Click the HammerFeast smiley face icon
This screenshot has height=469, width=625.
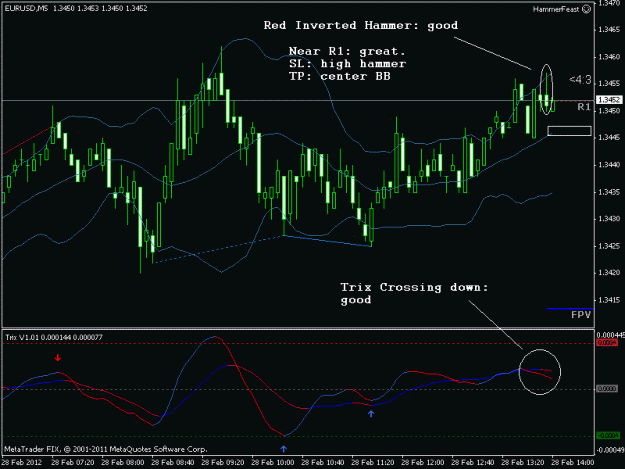(x=586, y=9)
